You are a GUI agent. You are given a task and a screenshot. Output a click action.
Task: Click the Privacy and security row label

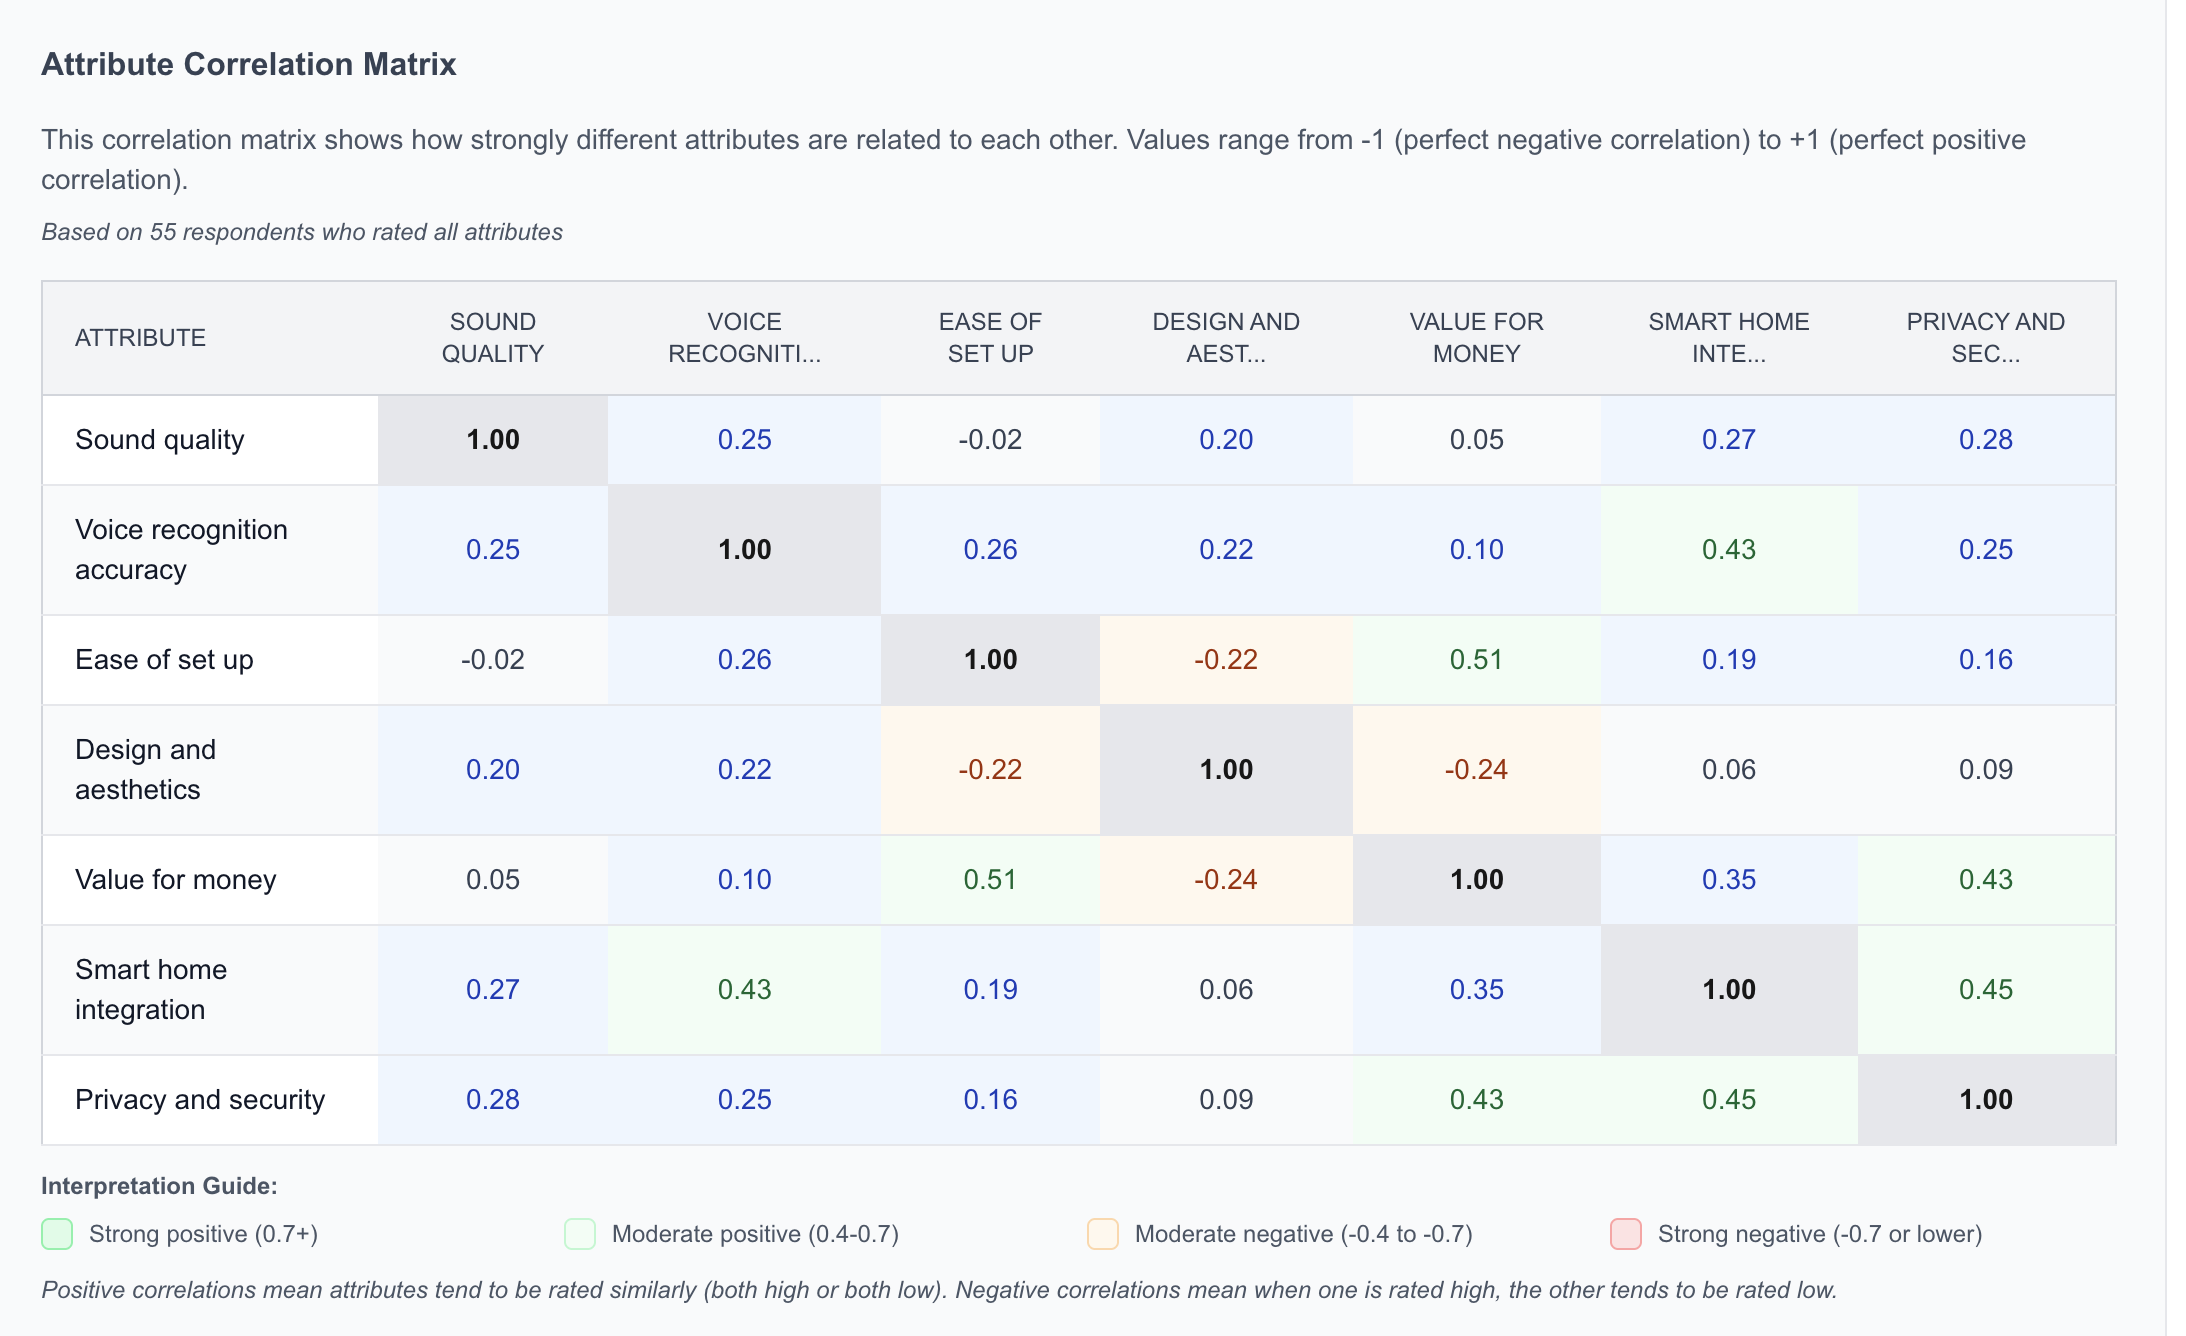[x=200, y=1100]
